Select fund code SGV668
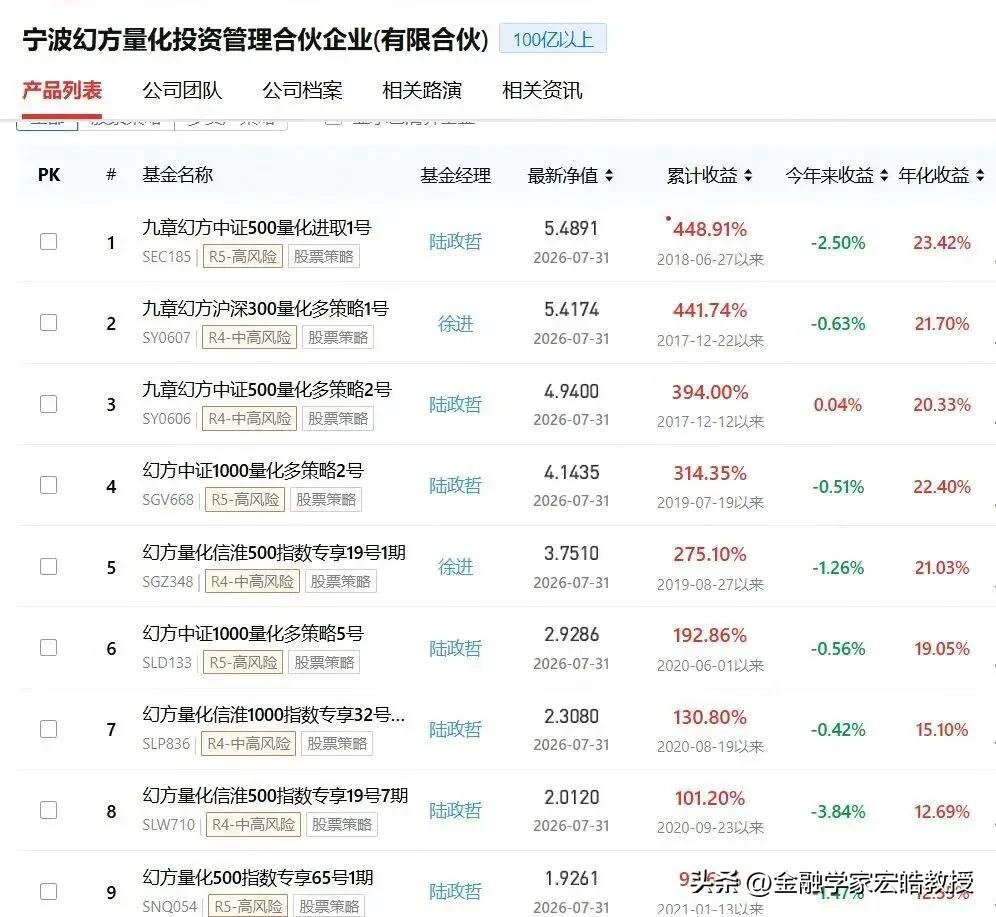 pos(168,500)
